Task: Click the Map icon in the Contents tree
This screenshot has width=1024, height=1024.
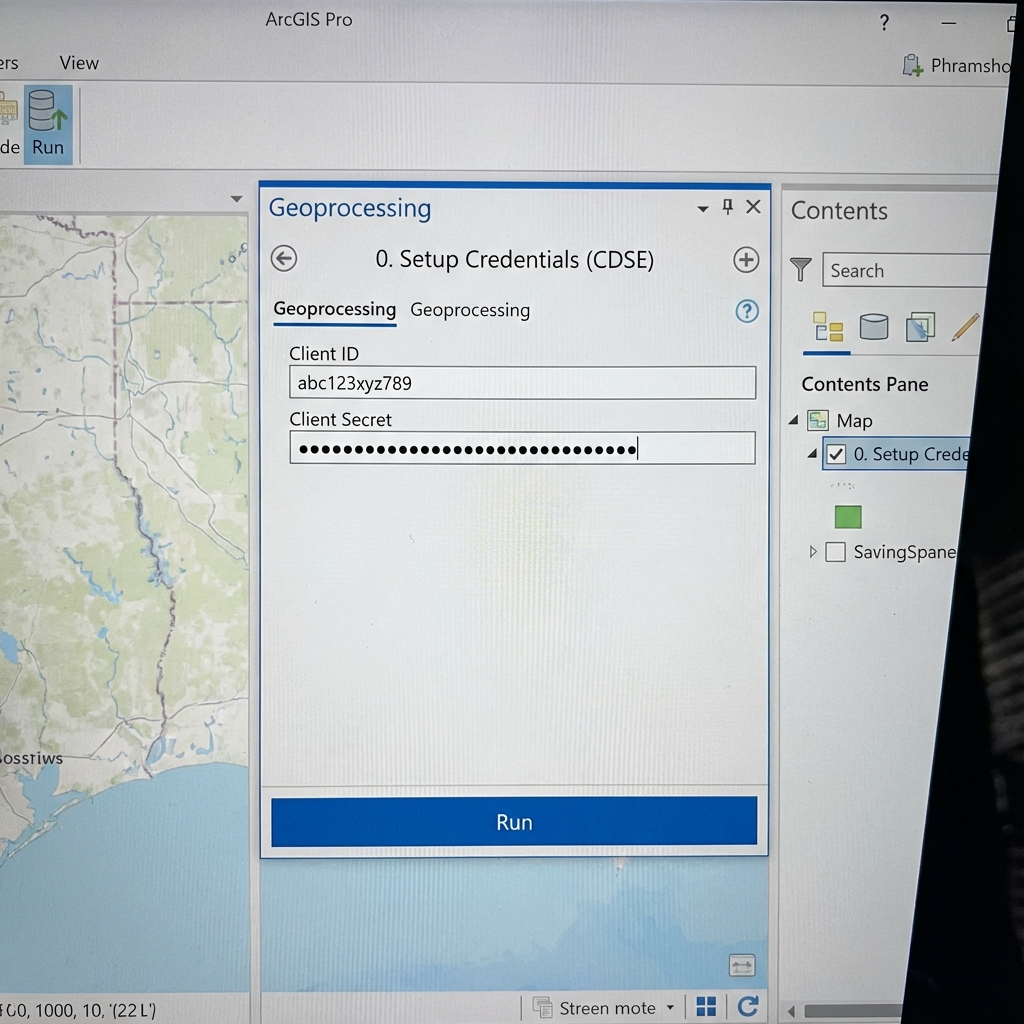Action: coord(818,420)
